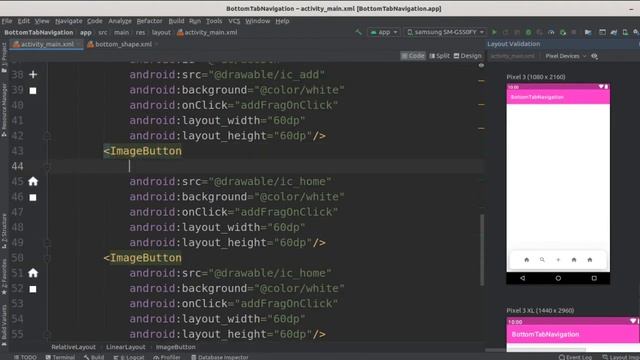Open the samsung SM-G550FY device dropdown
Screen dimensions: 640x360
(446, 32)
